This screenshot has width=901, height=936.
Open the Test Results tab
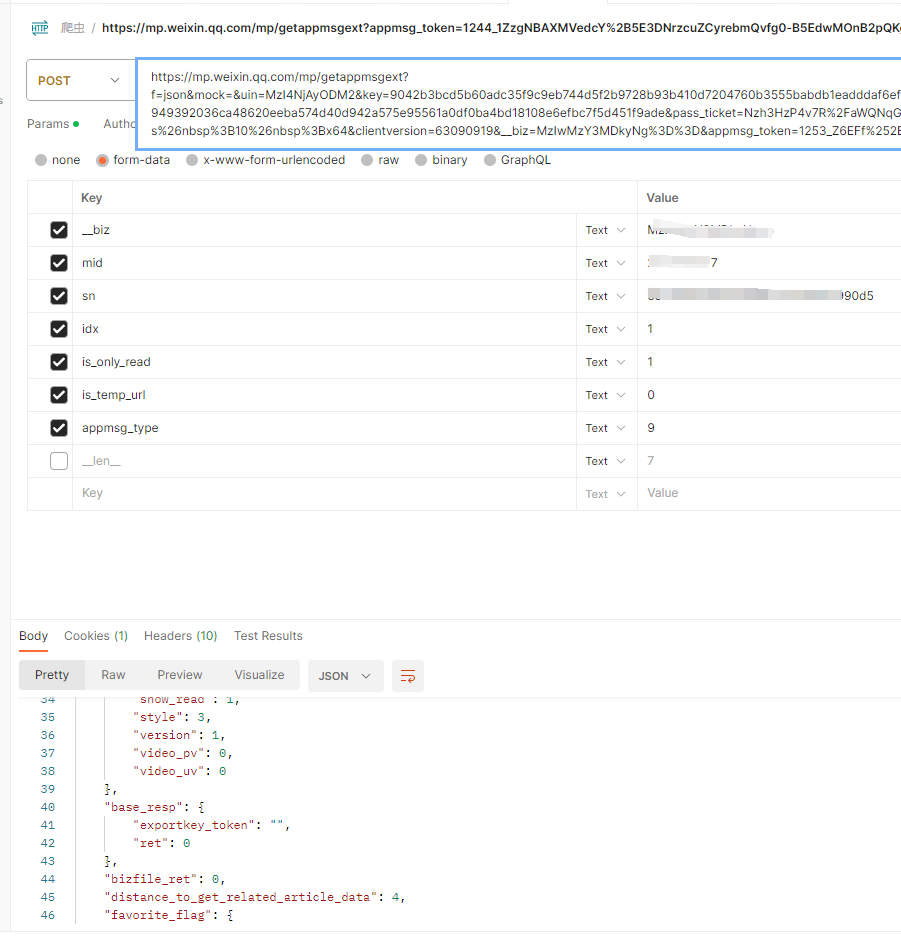coord(268,636)
